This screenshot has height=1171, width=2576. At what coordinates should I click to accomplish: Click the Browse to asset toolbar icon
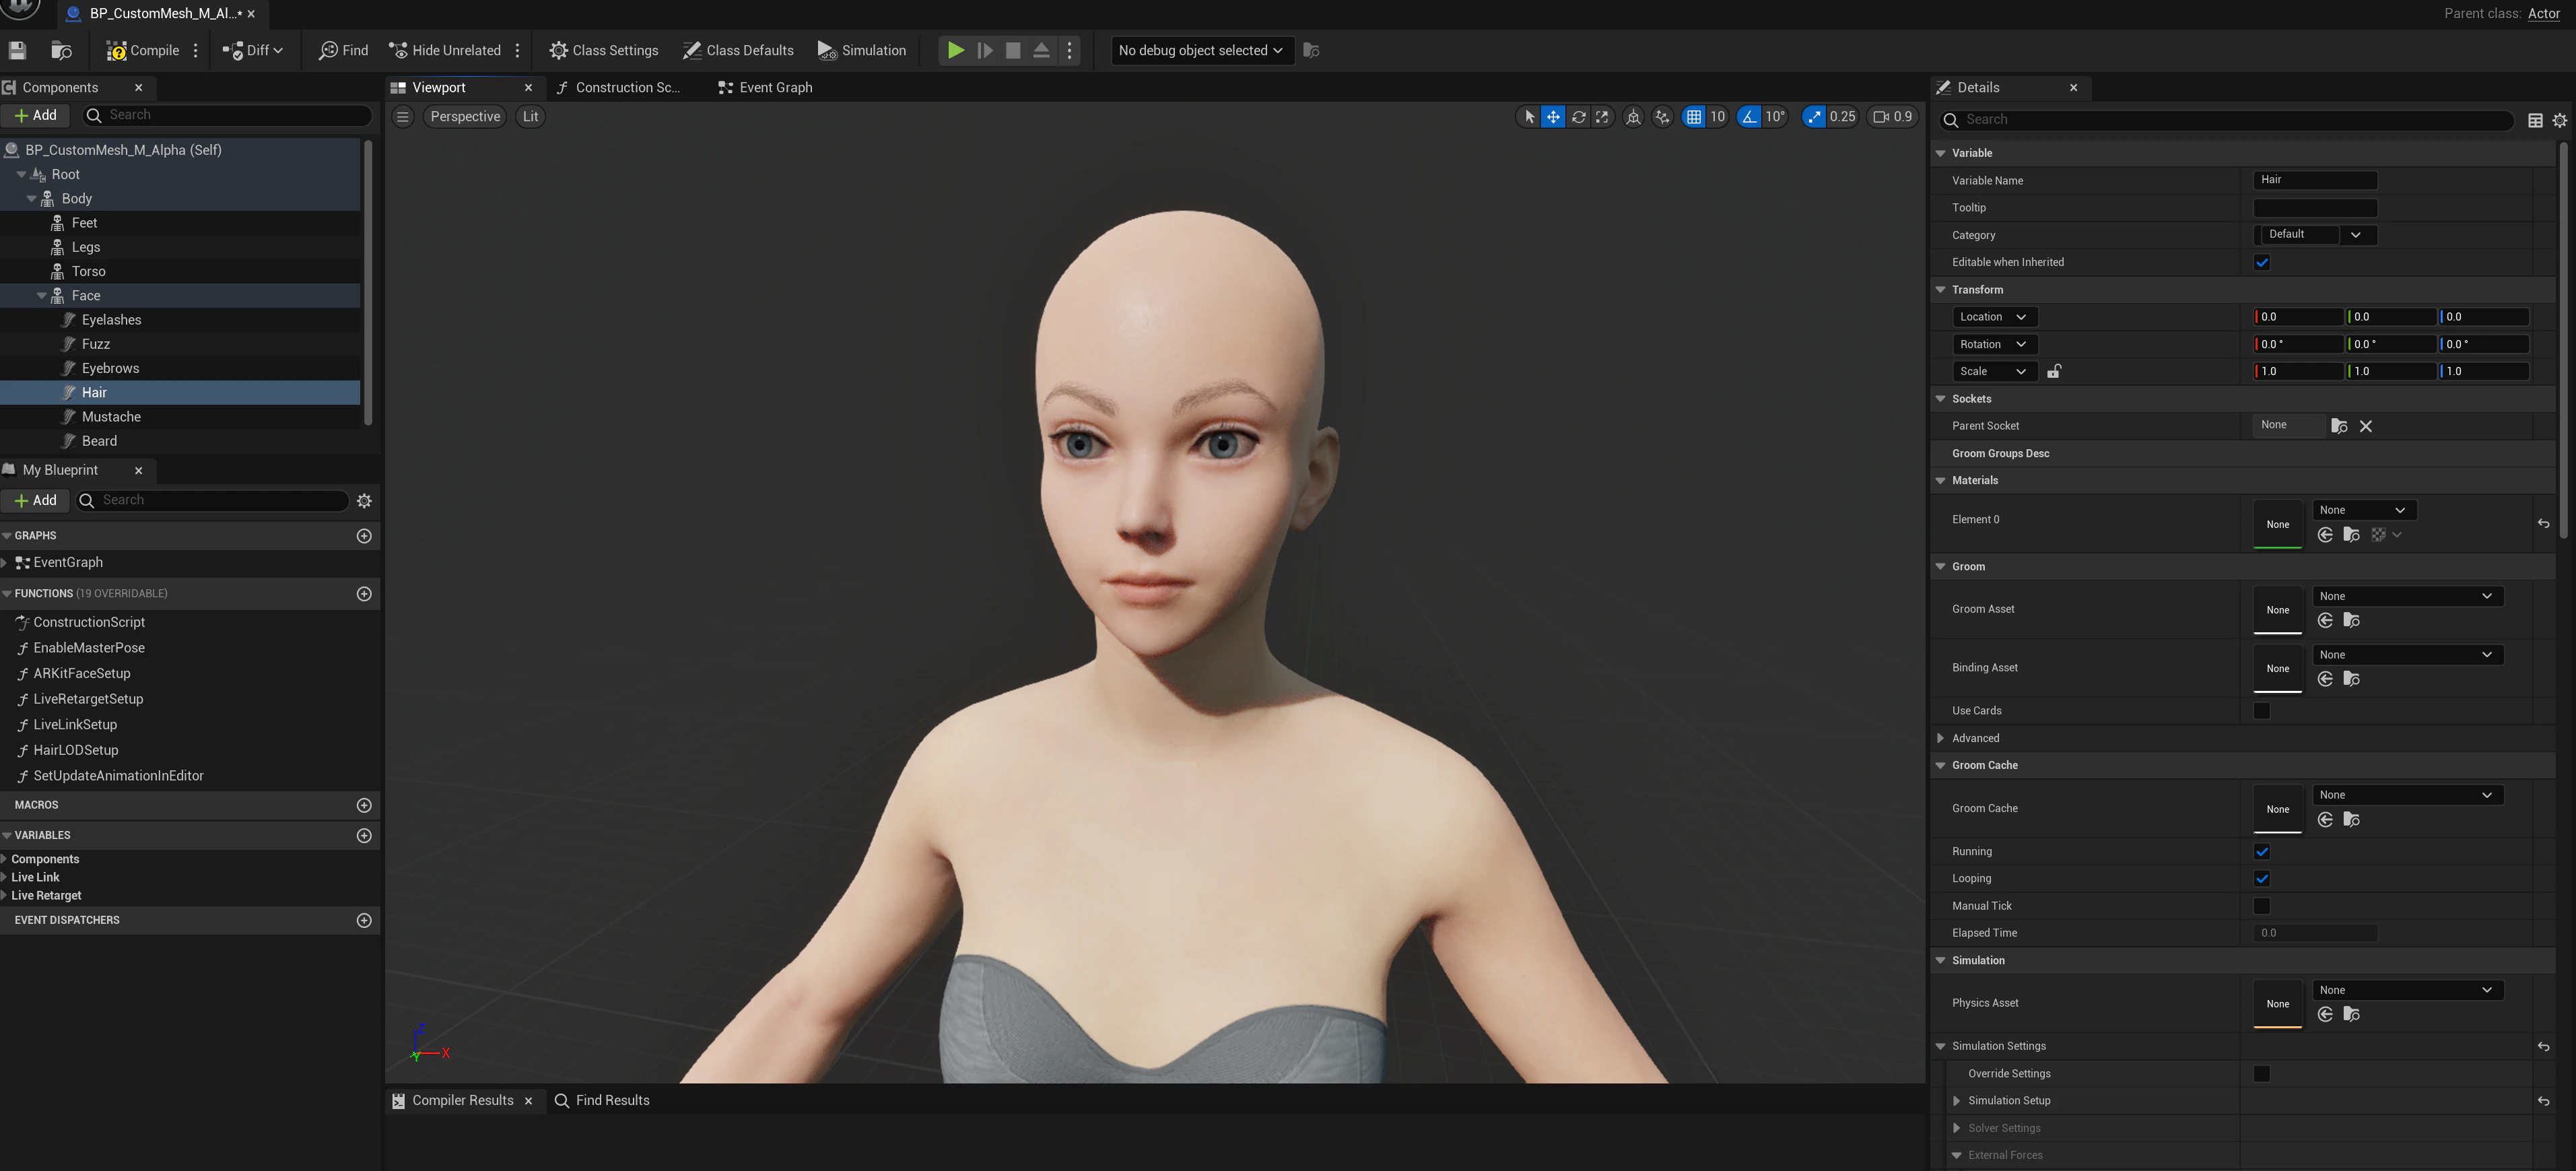61,50
